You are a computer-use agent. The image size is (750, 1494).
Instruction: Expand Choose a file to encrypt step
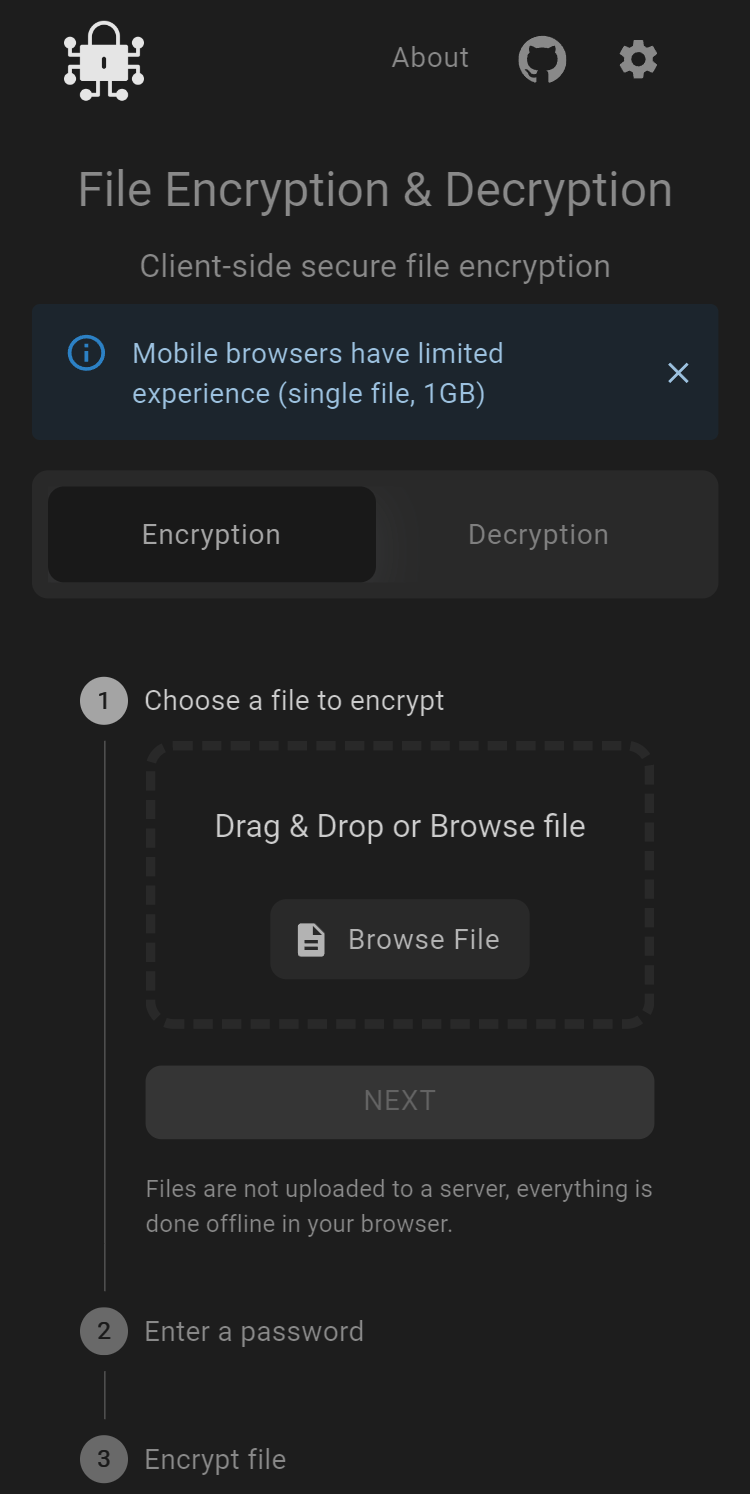point(294,701)
